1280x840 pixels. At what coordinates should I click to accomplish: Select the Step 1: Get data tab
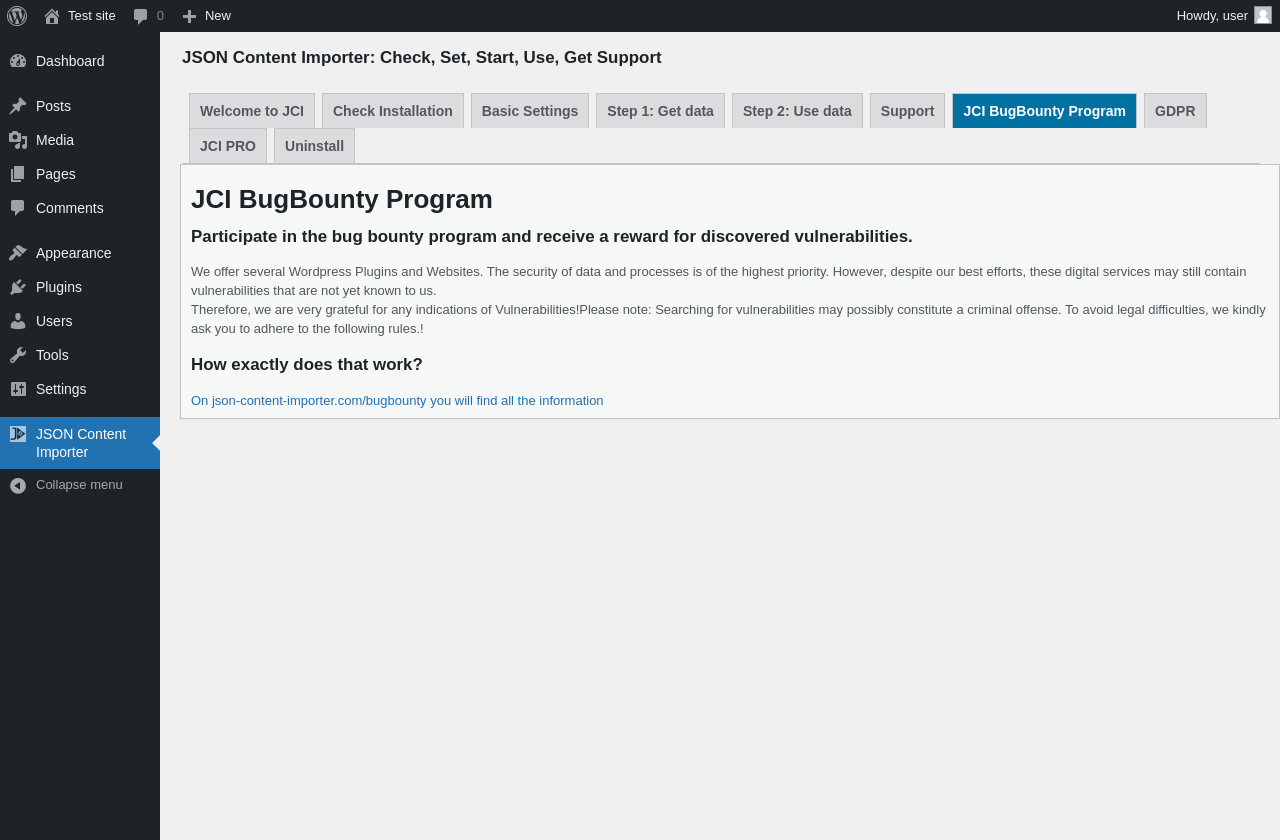pos(660,111)
